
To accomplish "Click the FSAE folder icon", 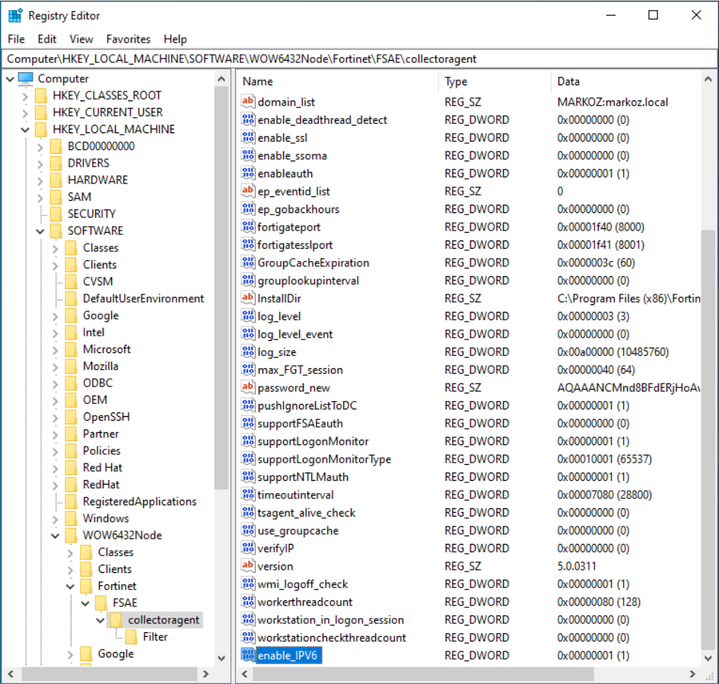I will click(x=101, y=603).
